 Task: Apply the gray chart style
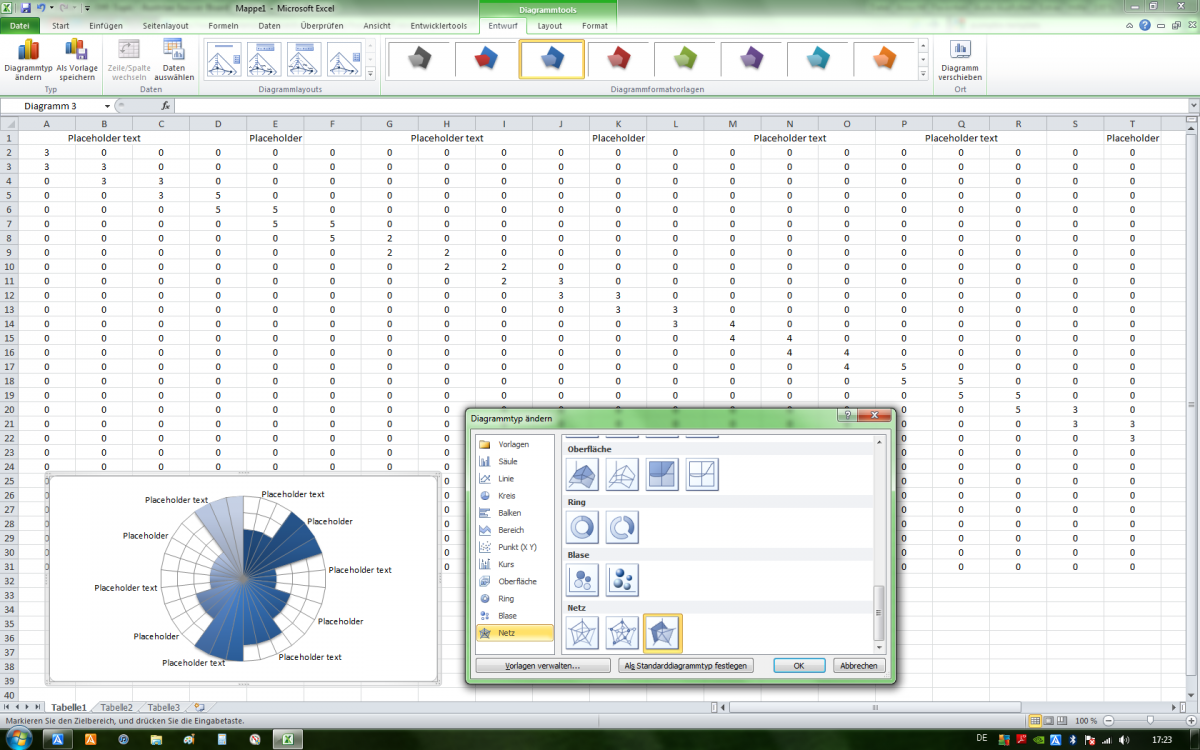419,60
